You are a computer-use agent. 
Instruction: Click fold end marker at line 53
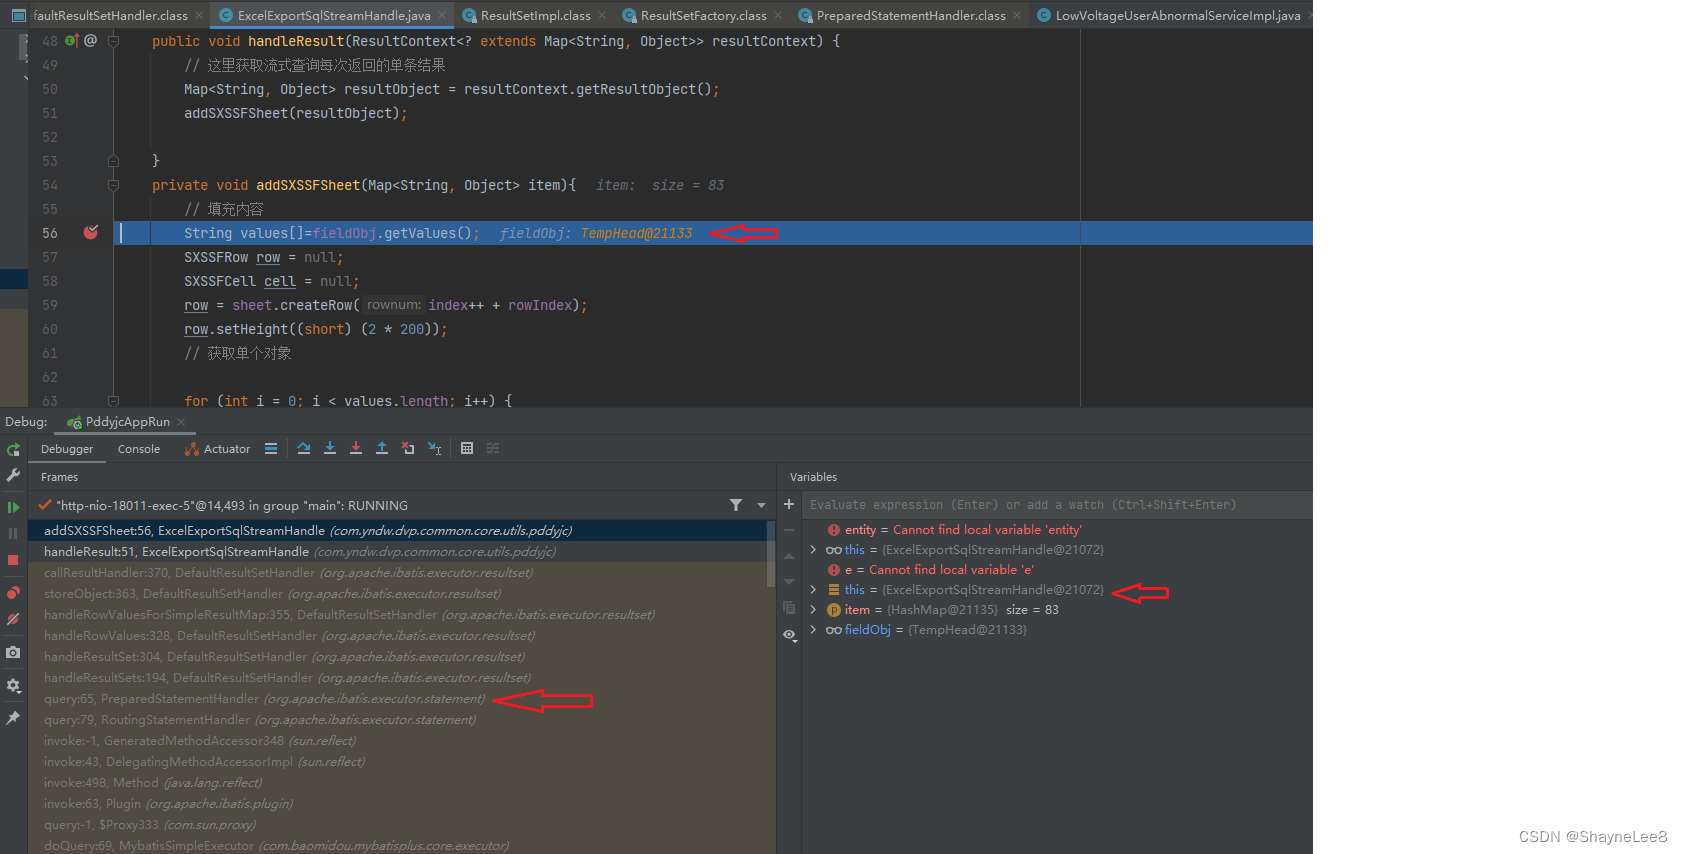113,161
